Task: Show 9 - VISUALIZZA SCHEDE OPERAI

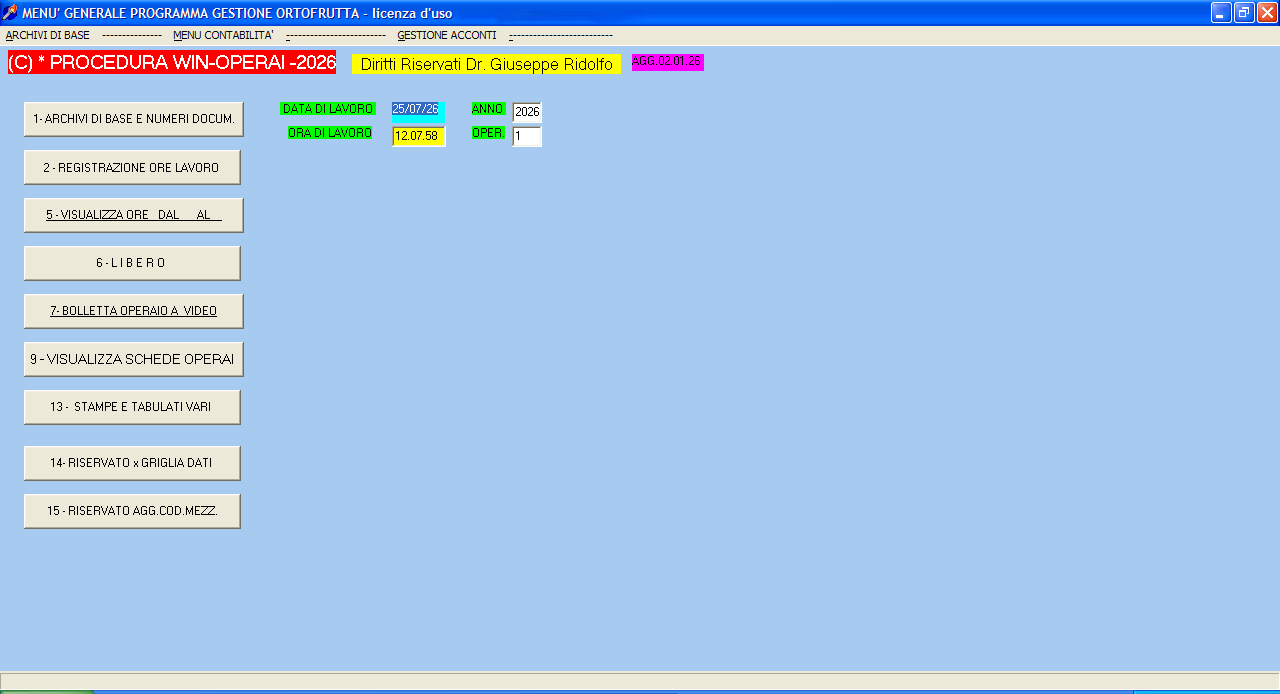Action: (134, 359)
